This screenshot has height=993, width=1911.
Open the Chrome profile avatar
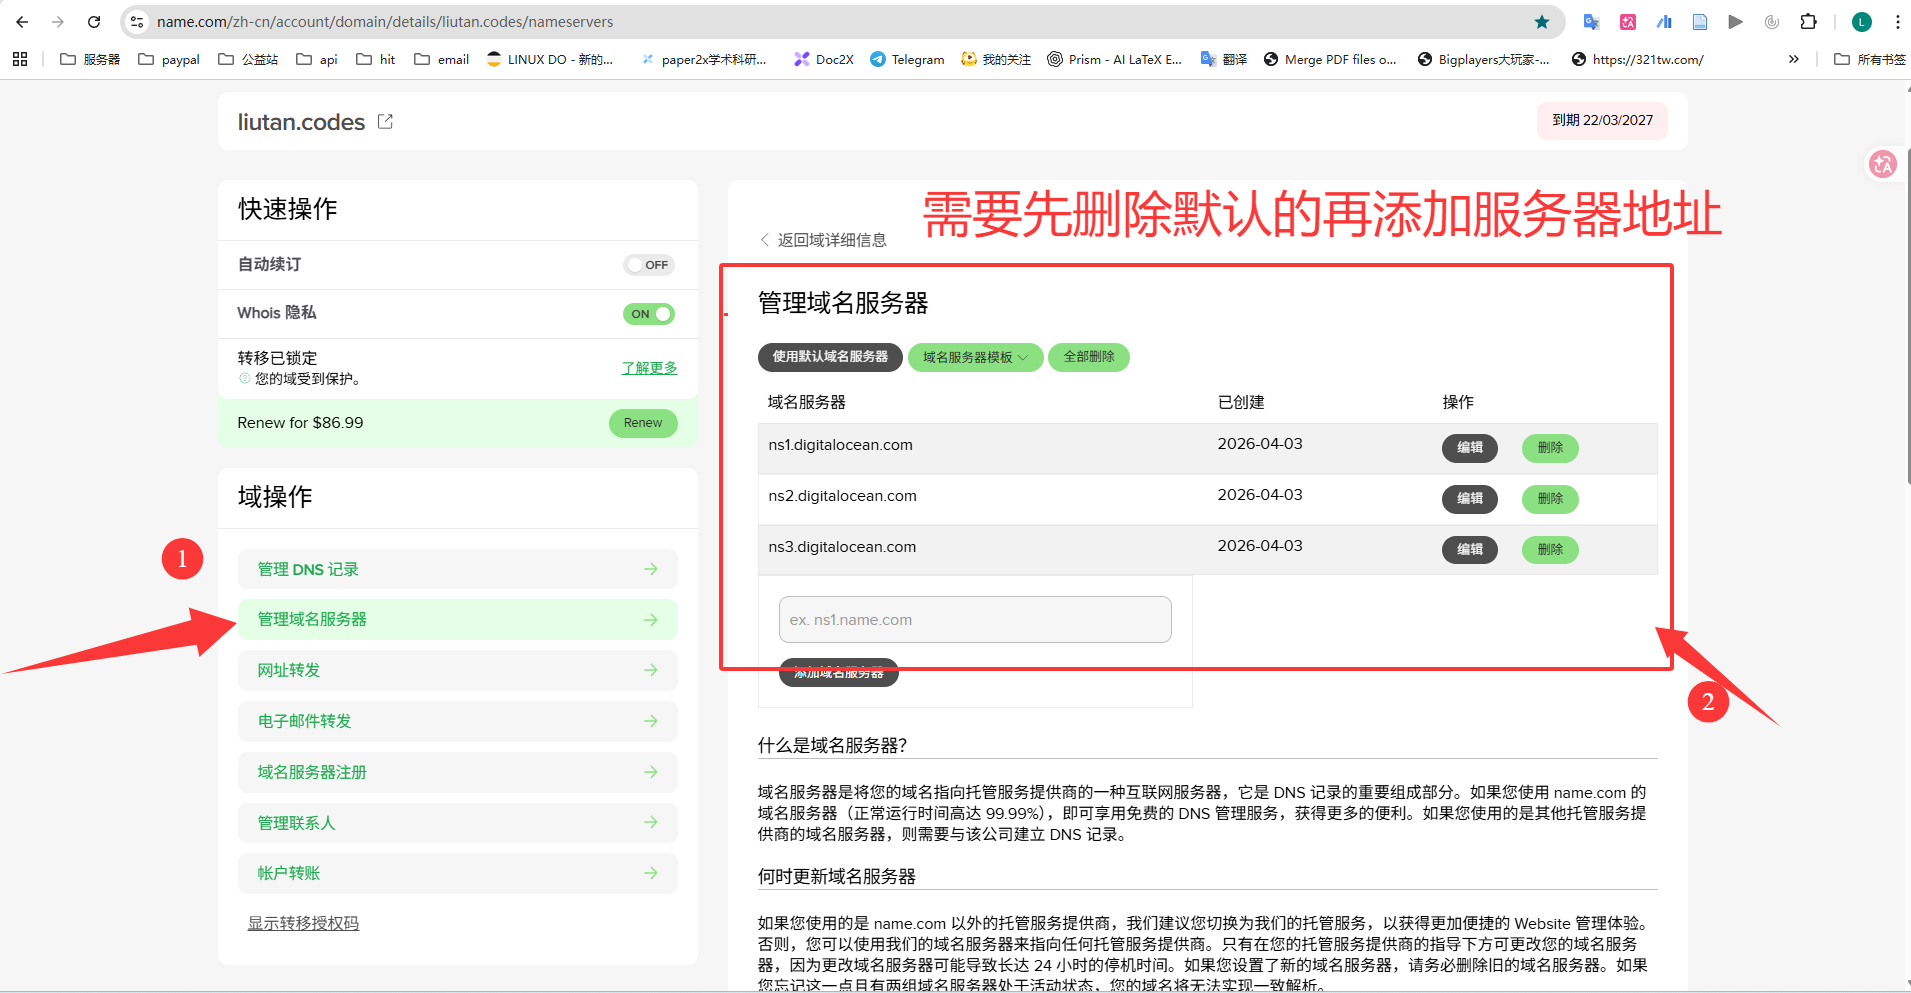[x=1861, y=22]
